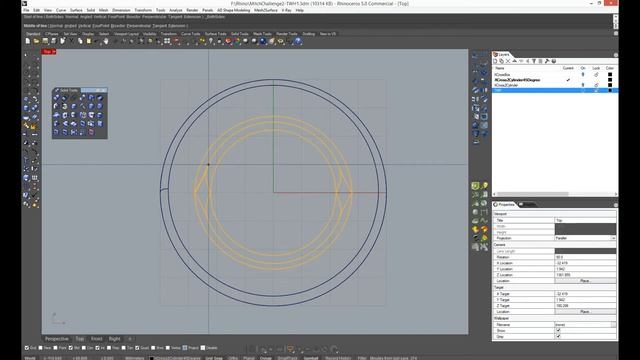The image size is (640, 360).
Task: Click Delete layer X icon in Layers panel
Action: [x=508, y=61]
